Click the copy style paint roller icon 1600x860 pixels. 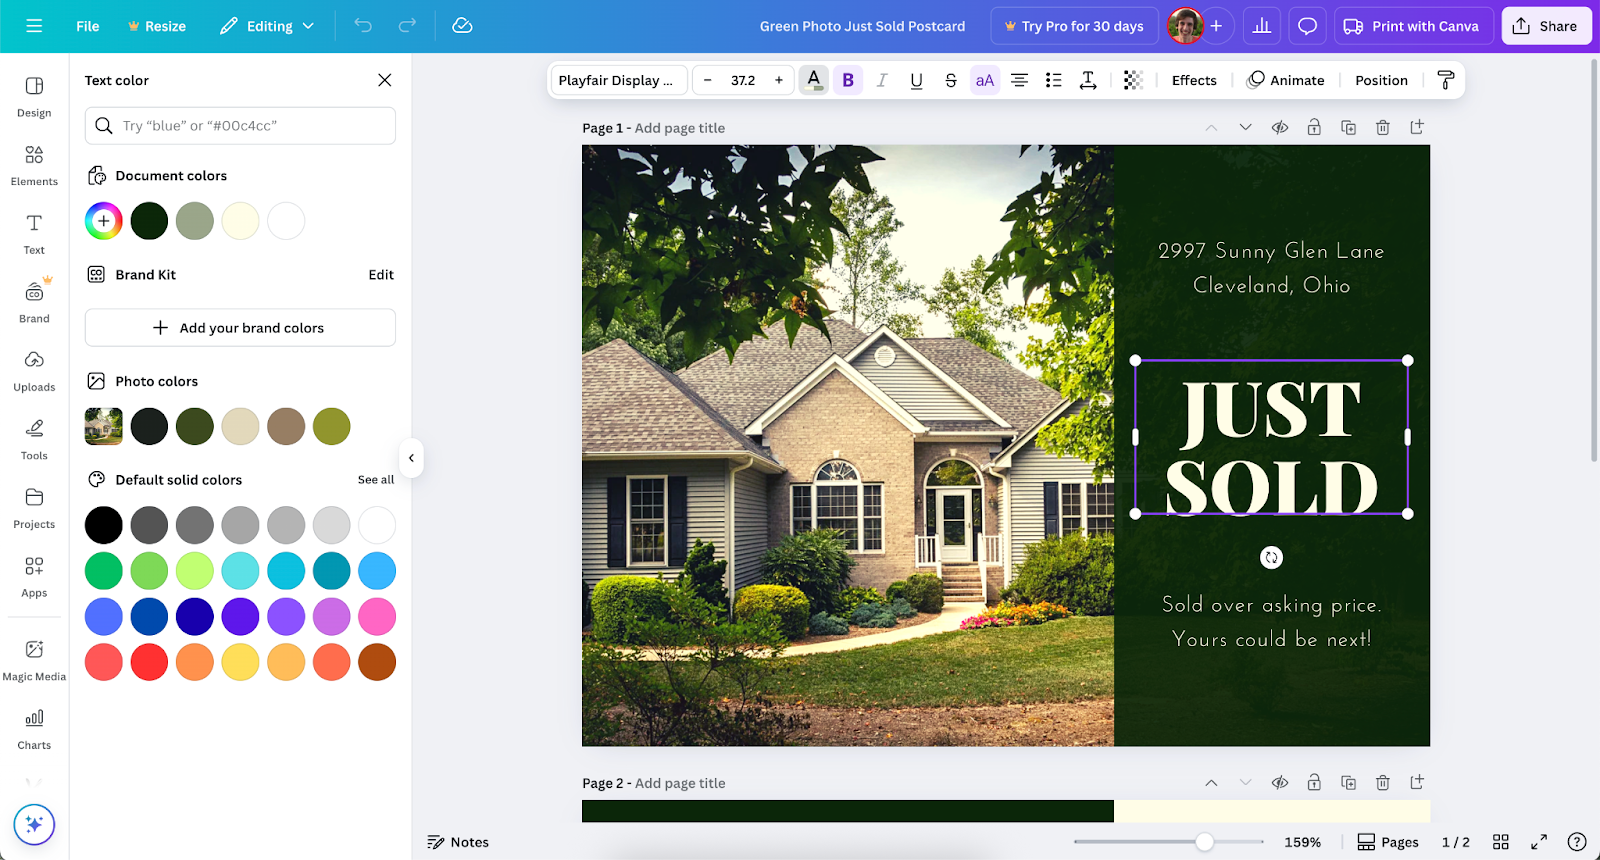pyautogui.click(x=1445, y=80)
